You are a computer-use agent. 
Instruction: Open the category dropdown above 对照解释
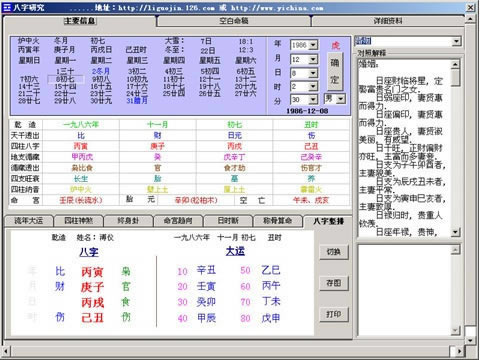tap(457, 41)
